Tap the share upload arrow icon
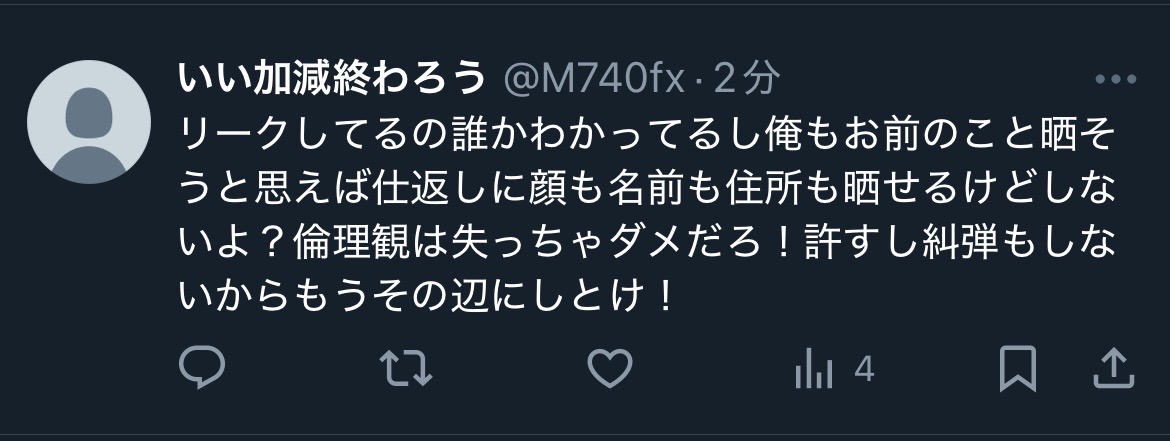 (1113, 369)
